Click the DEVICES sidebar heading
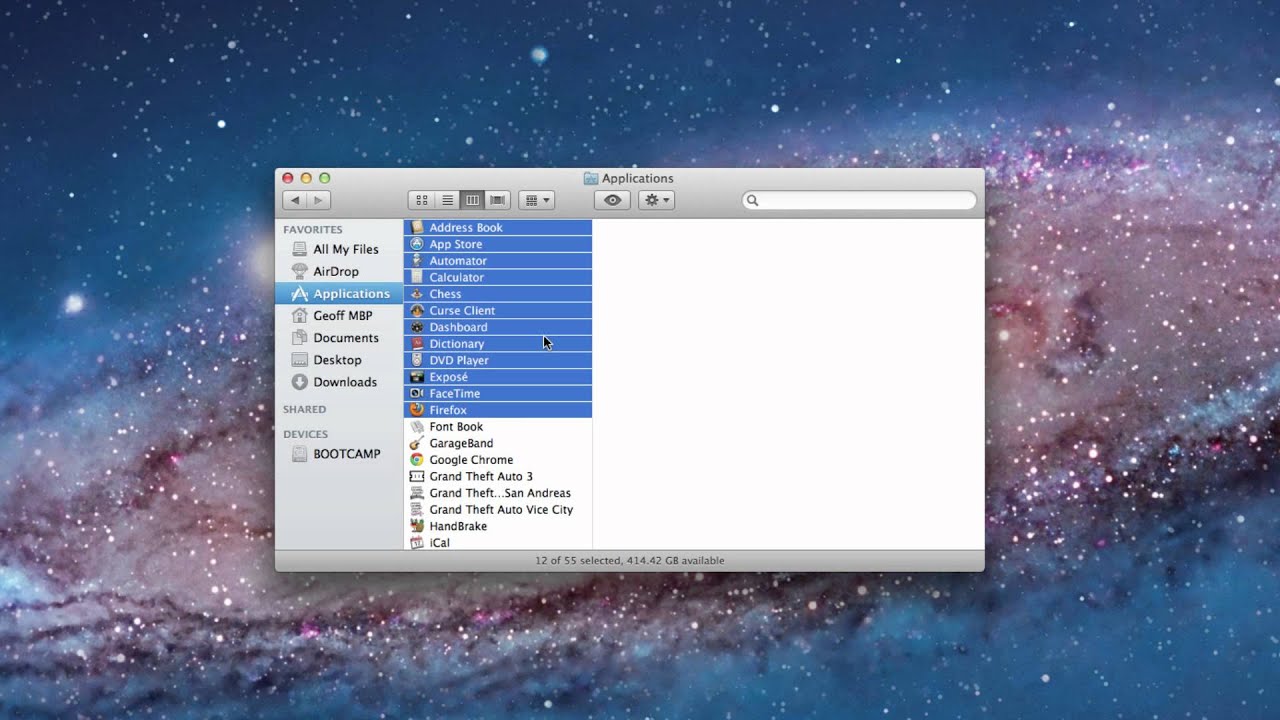This screenshot has width=1280, height=720. pos(305,434)
